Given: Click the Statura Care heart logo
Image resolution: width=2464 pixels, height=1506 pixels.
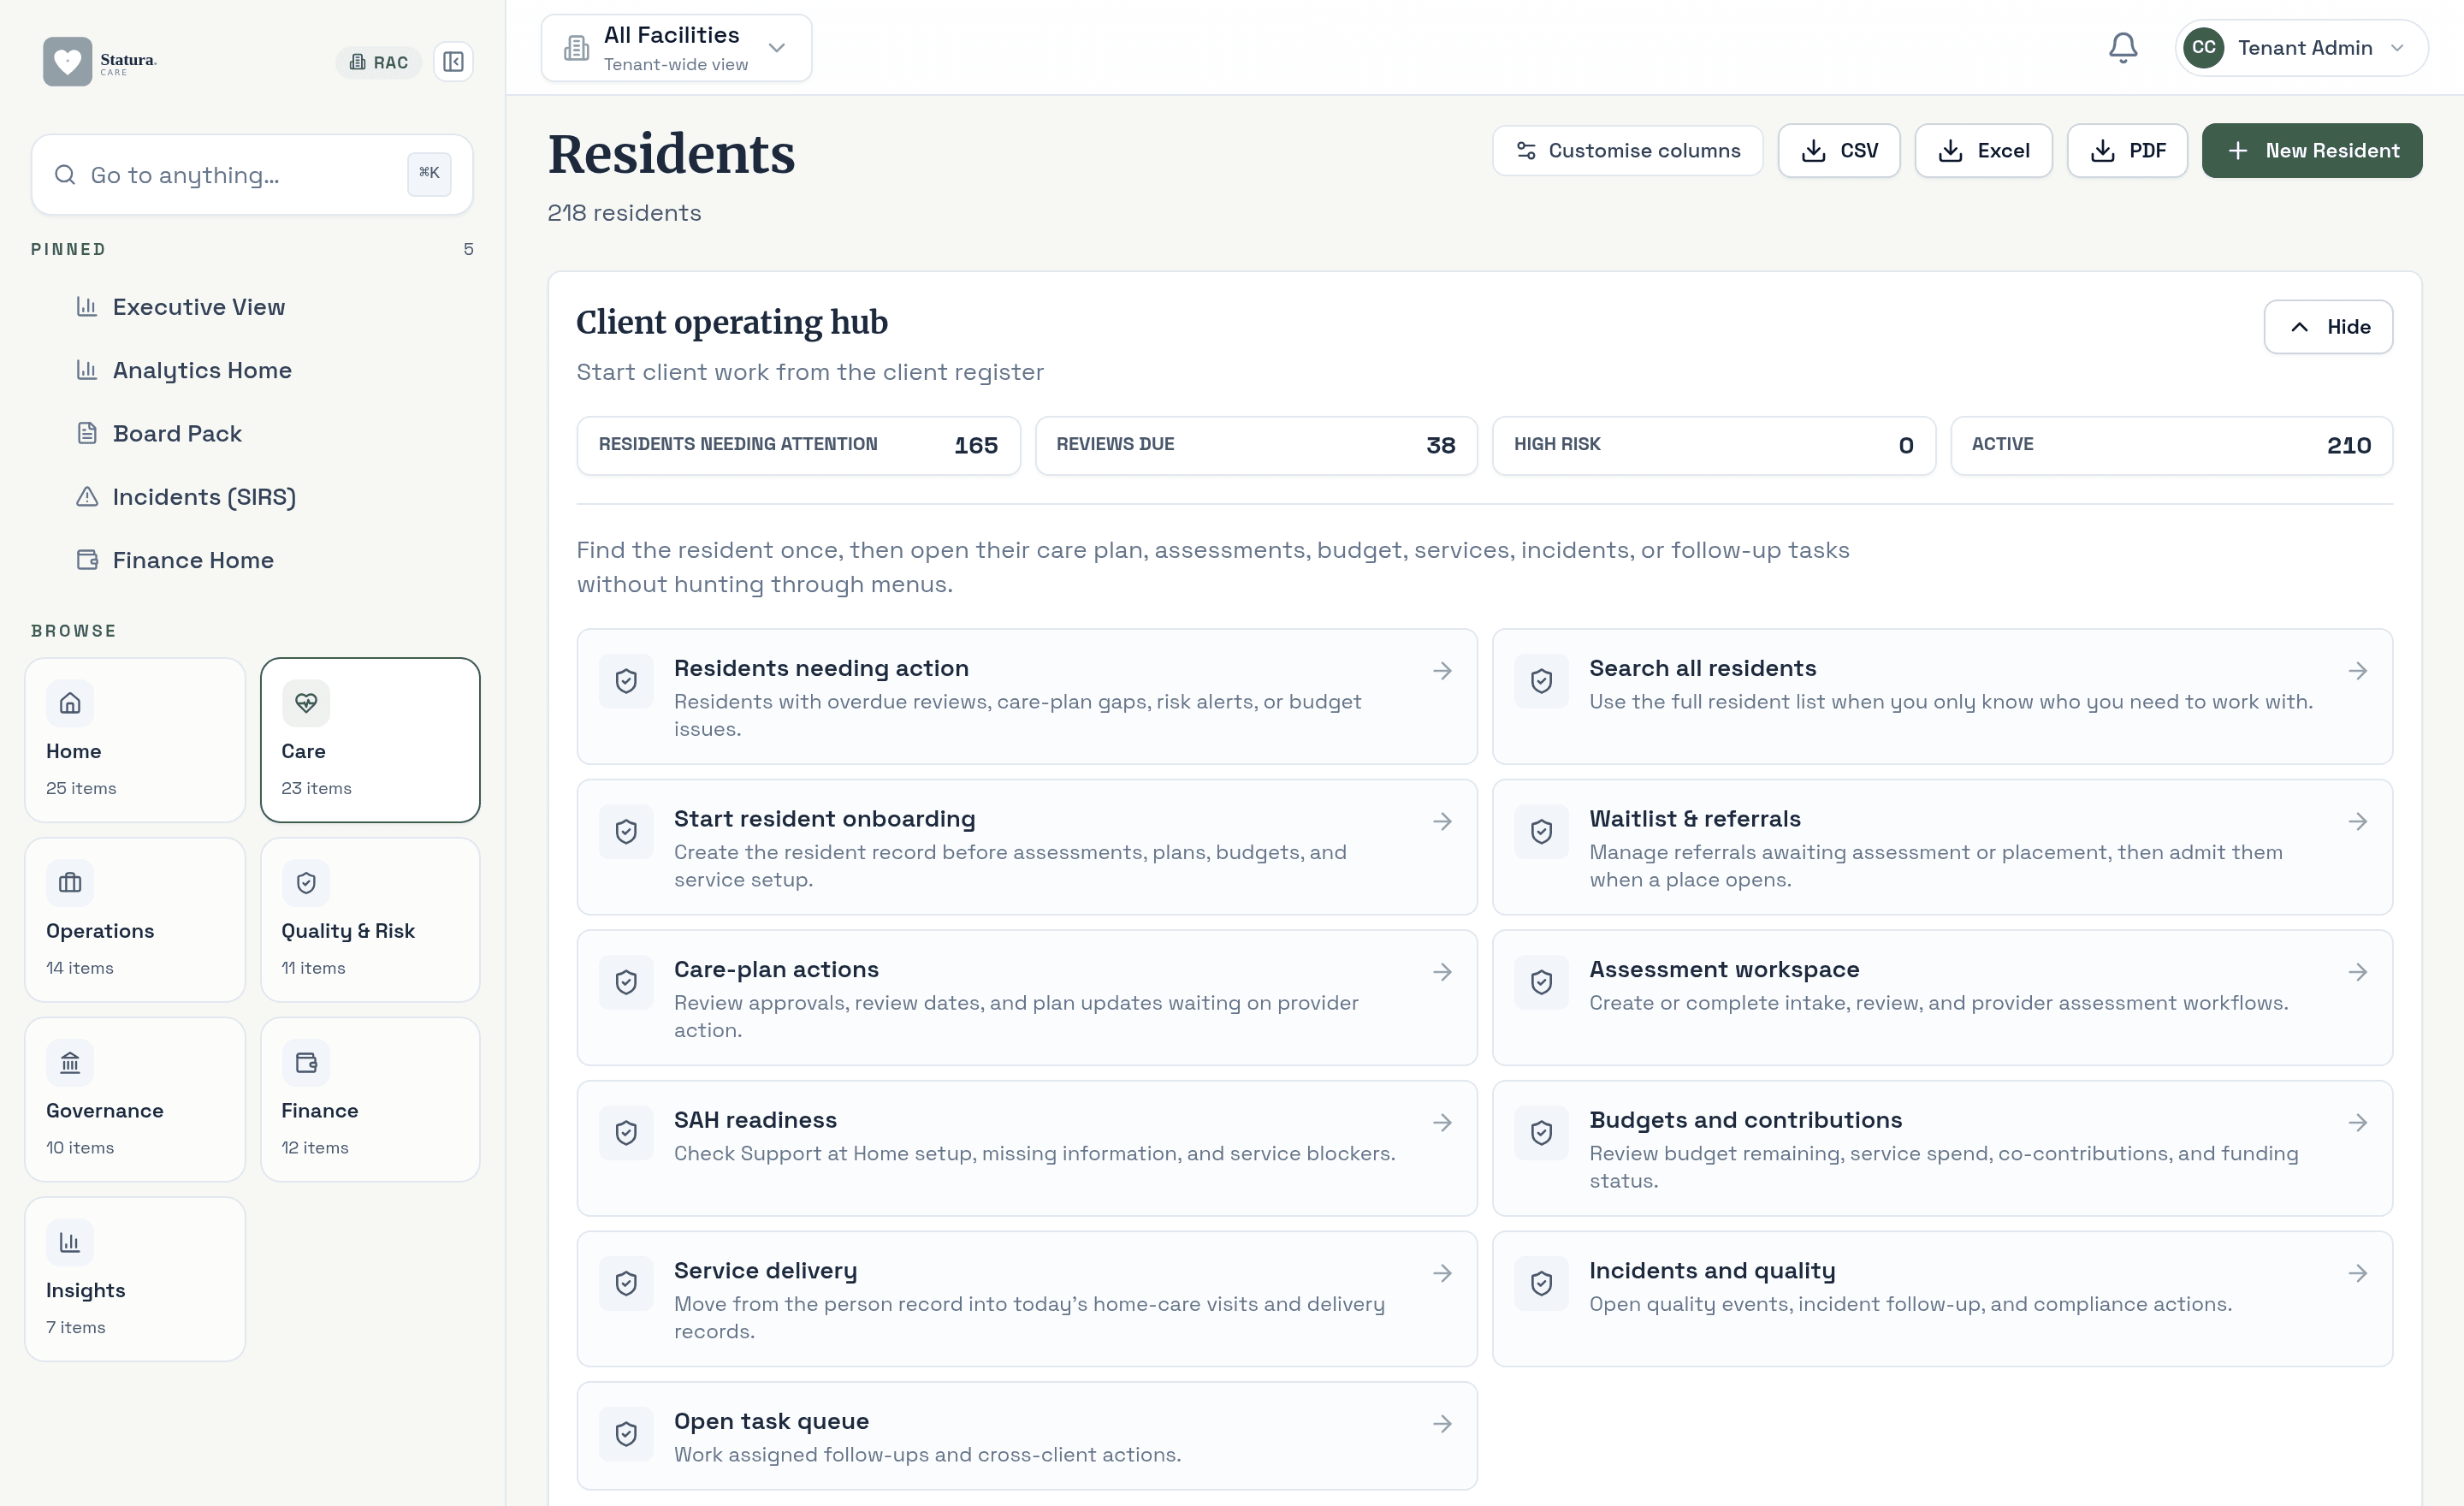Looking at the screenshot, I should 67,61.
